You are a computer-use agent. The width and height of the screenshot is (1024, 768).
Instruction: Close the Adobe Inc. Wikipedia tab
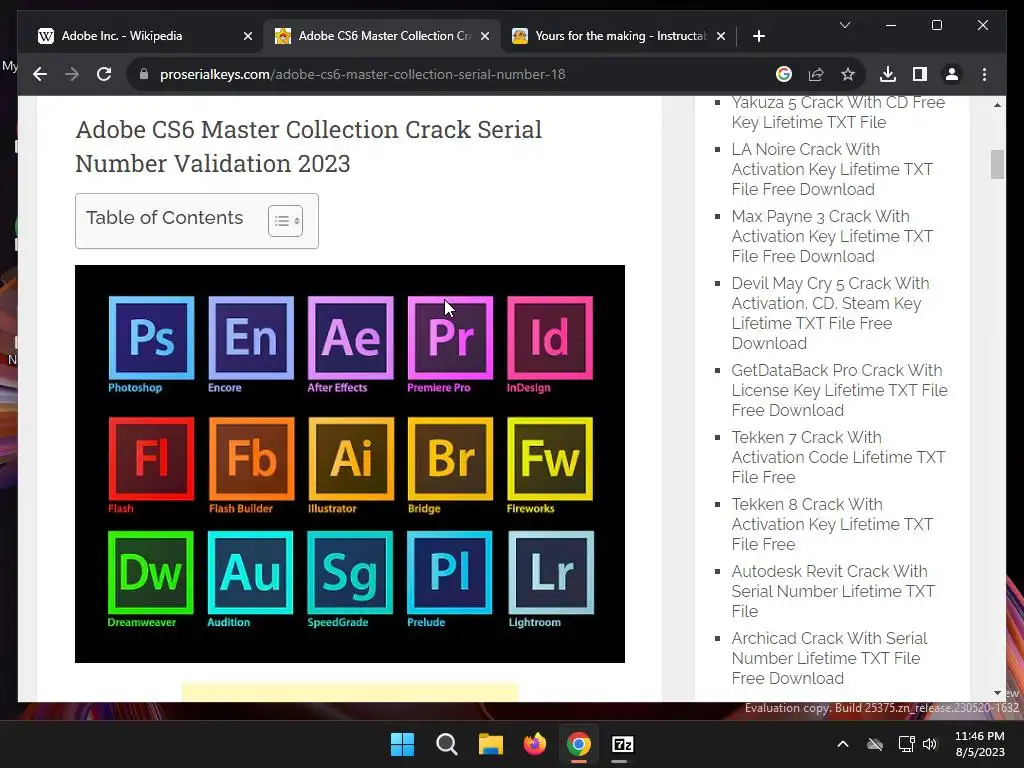pyautogui.click(x=248, y=36)
